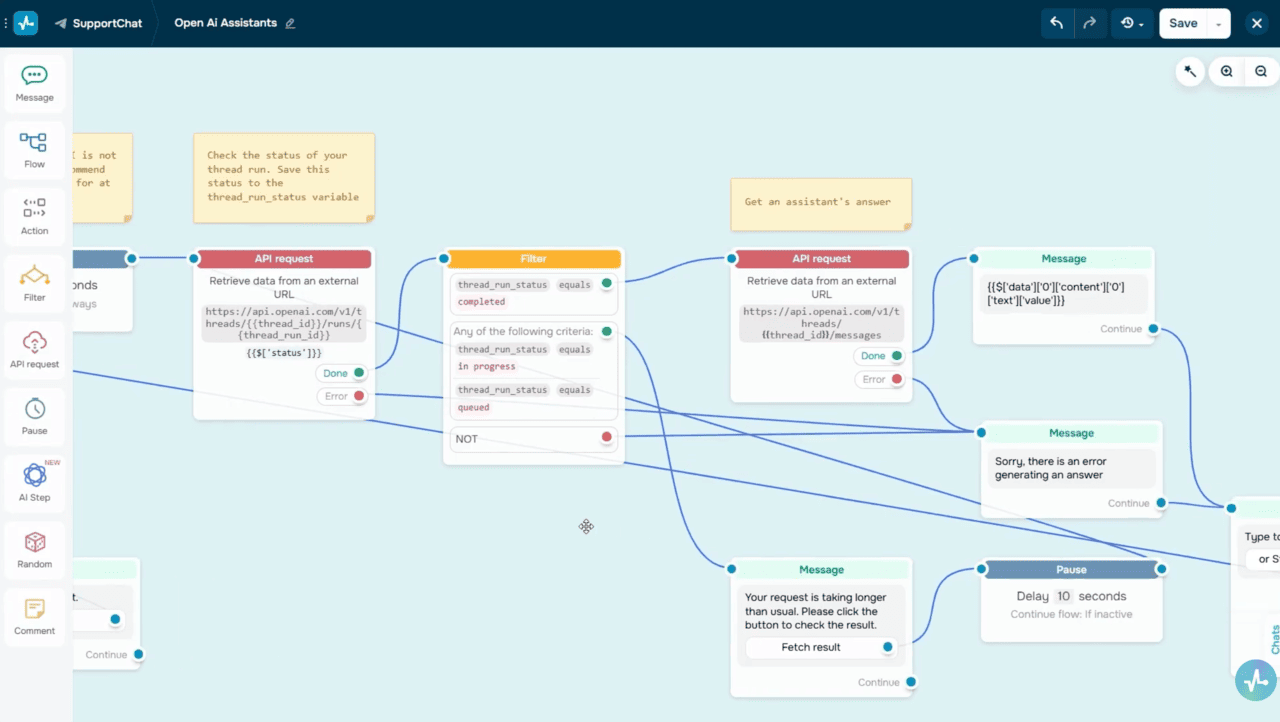Select the Comment block in the sidebar

pyautogui.click(x=34, y=616)
